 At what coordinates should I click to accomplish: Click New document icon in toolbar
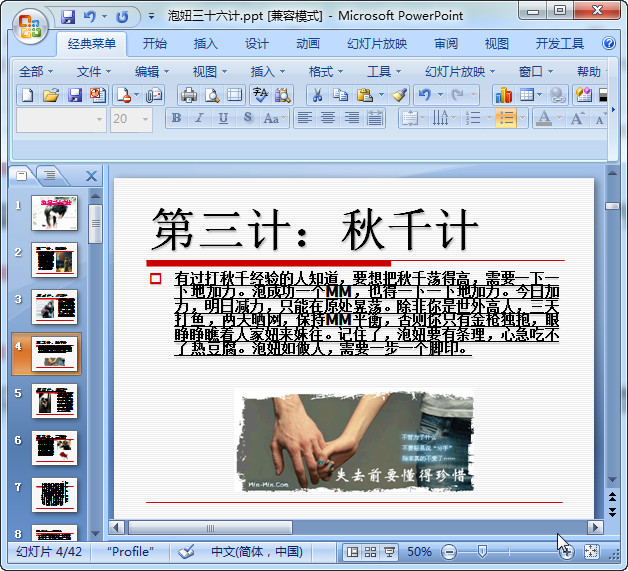(28, 95)
